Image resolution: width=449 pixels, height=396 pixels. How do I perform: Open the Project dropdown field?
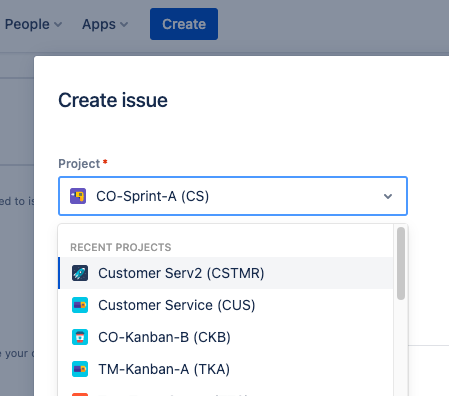[233, 196]
